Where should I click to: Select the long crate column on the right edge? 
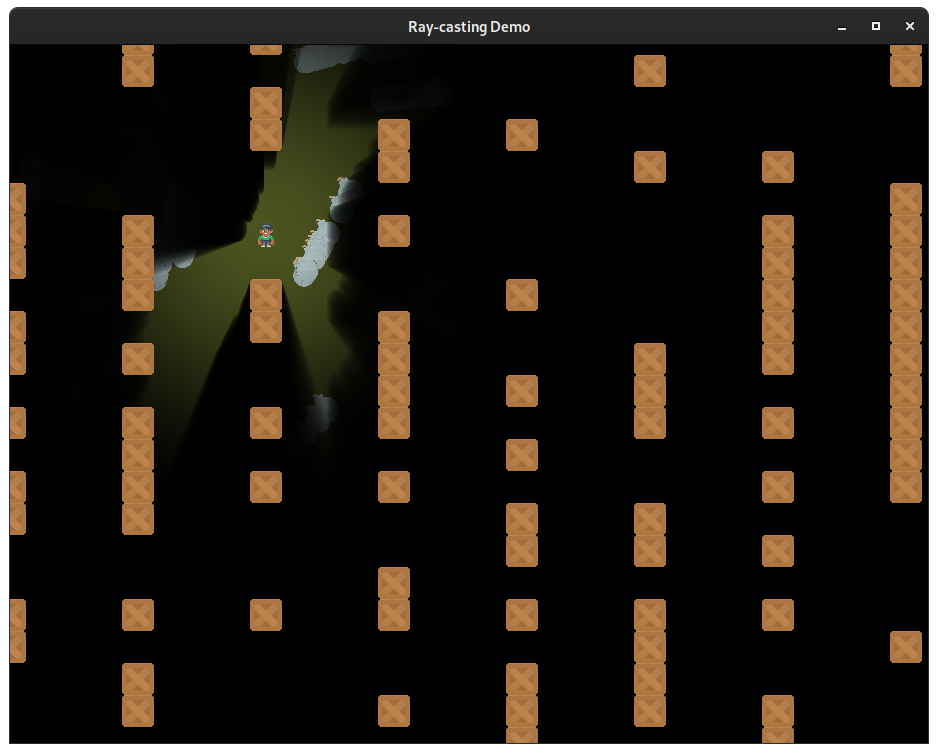pyautogui.click(x=905, y=340)
